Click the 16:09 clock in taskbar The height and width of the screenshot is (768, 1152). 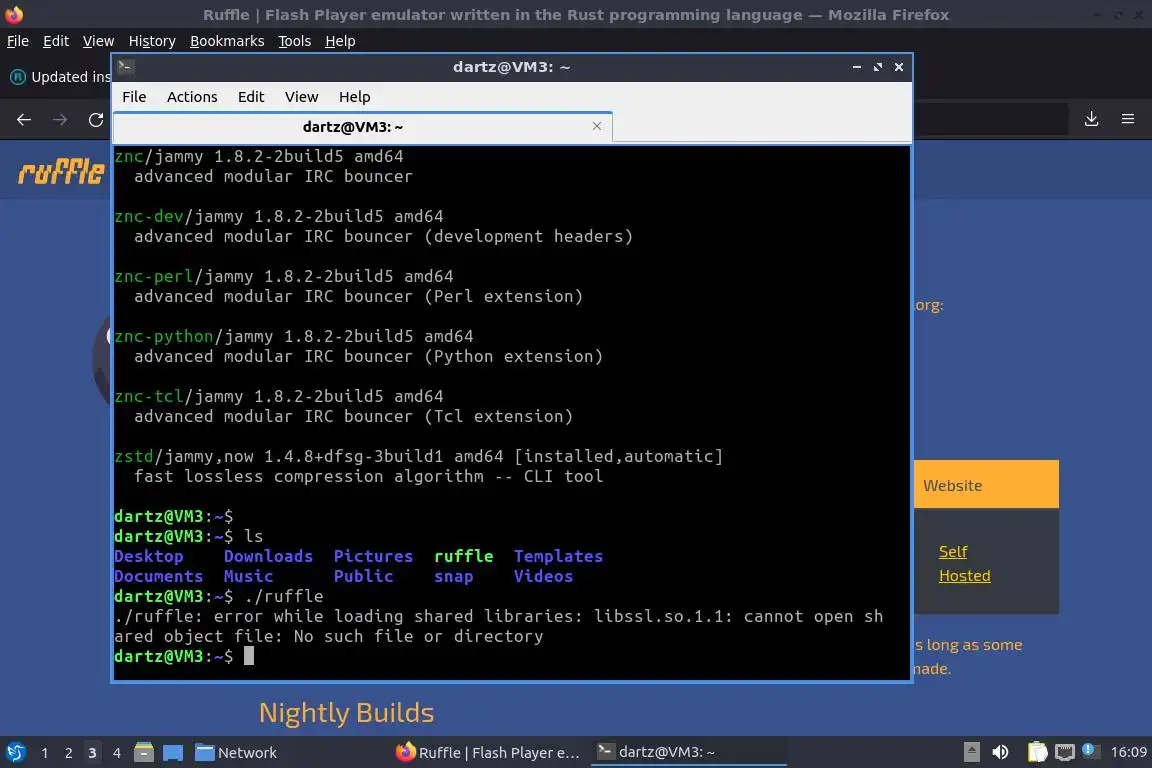click(x=1128, y=752)
